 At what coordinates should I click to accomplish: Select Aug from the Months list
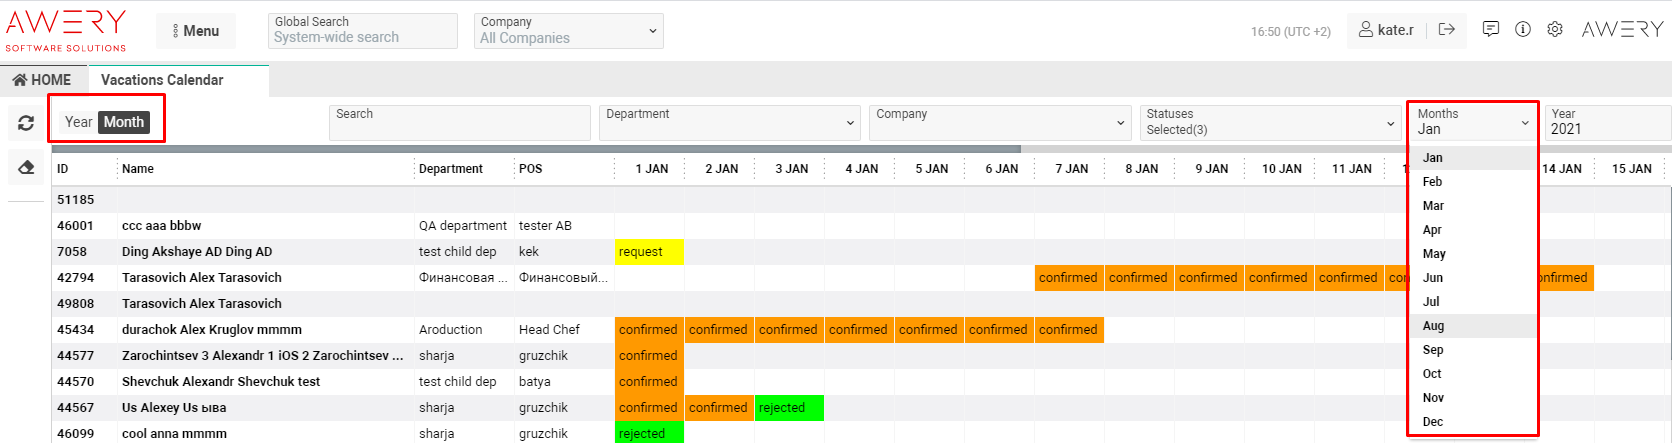(x=1433, y=326)
